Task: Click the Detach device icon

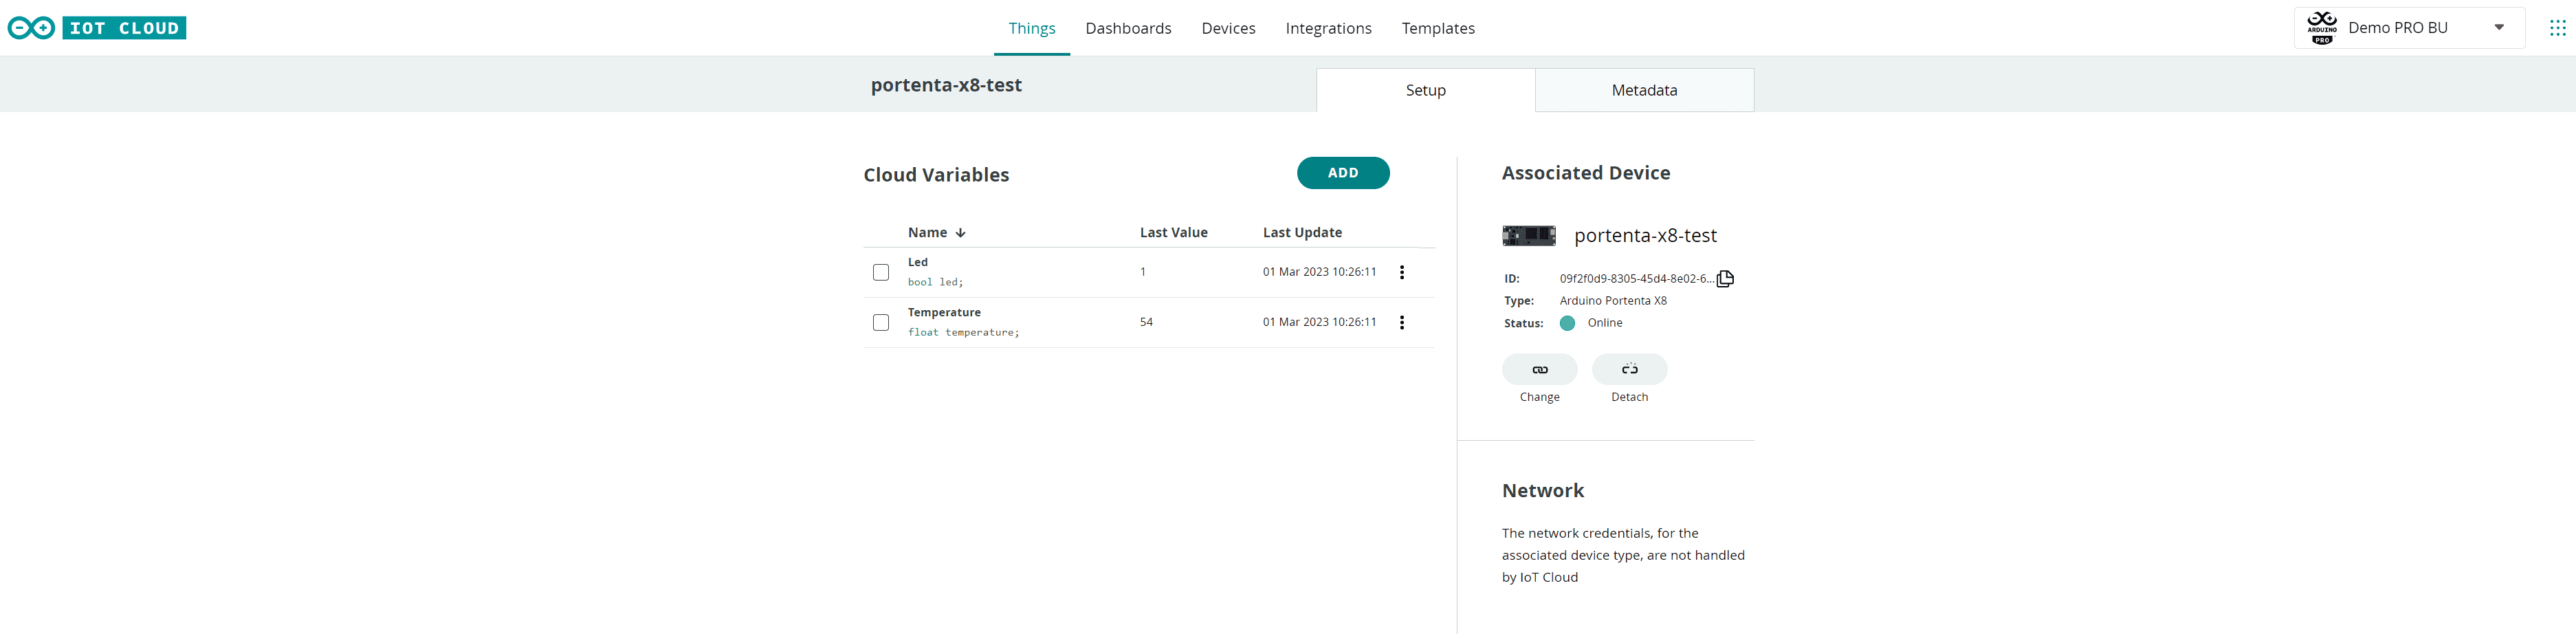Action: click(x=1629, y=369)
